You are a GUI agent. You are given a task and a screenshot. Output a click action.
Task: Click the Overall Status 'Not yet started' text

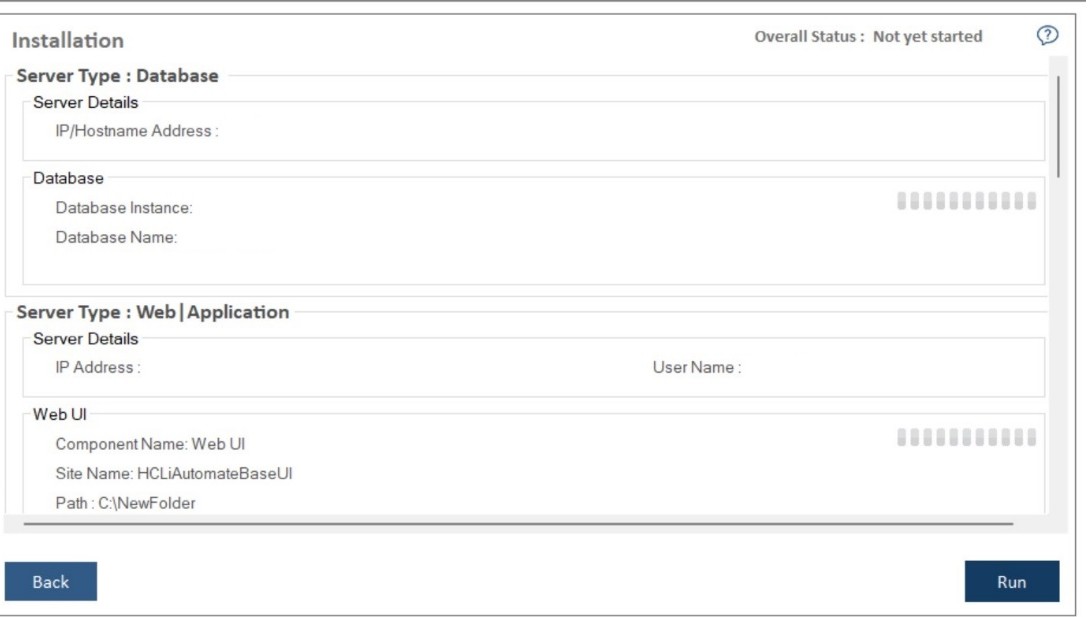[927, 37]
